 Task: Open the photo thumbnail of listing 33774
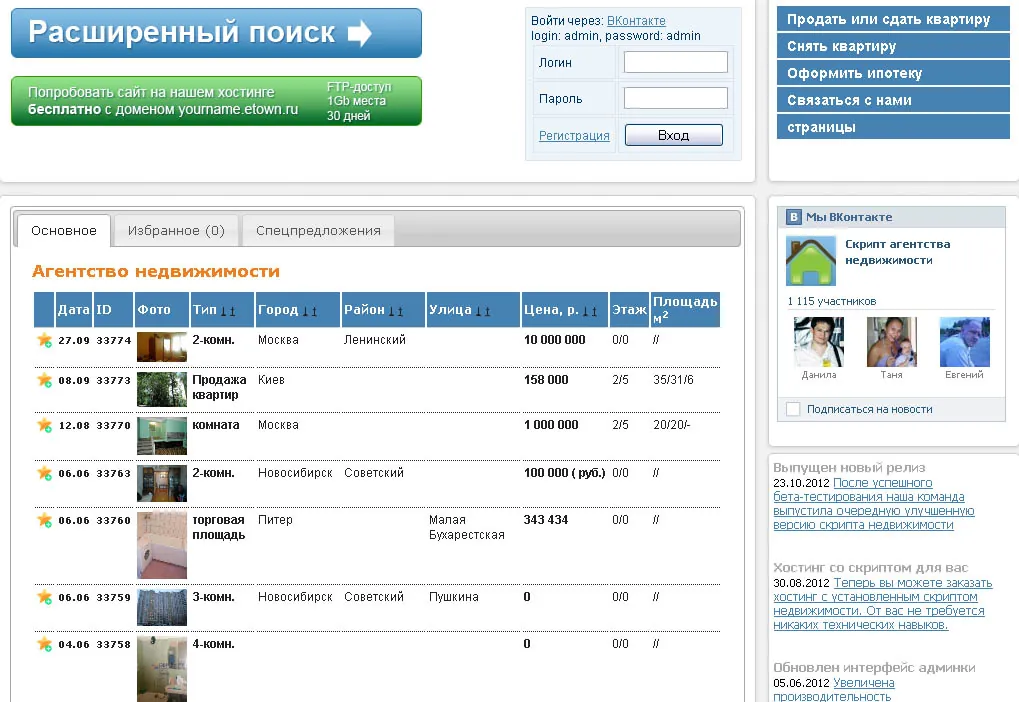[x=162, y=347]
